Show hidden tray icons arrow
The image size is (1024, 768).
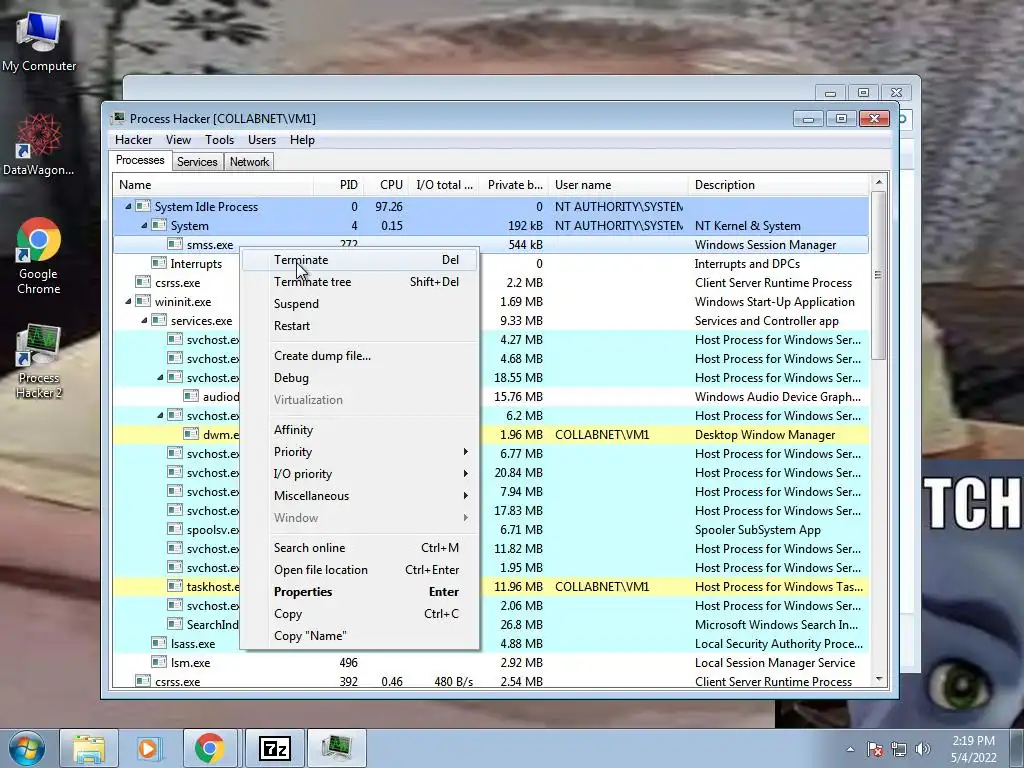click(850, 749)
